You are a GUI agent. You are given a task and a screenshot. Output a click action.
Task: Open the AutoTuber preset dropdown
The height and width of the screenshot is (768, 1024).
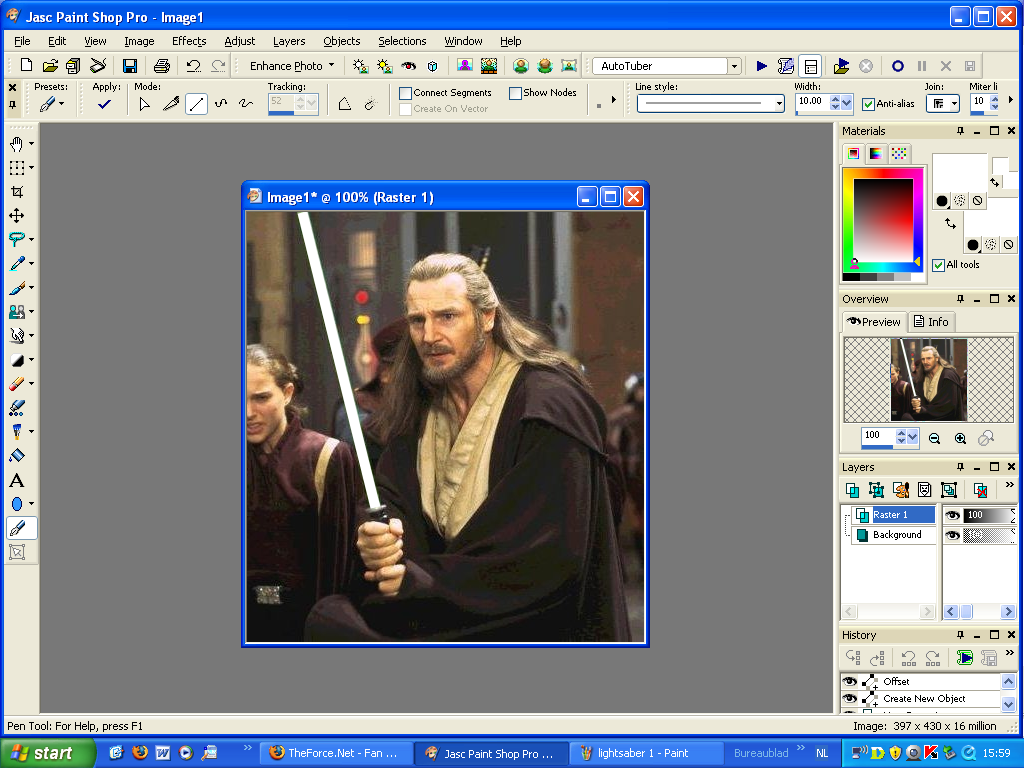coord(732,65)
